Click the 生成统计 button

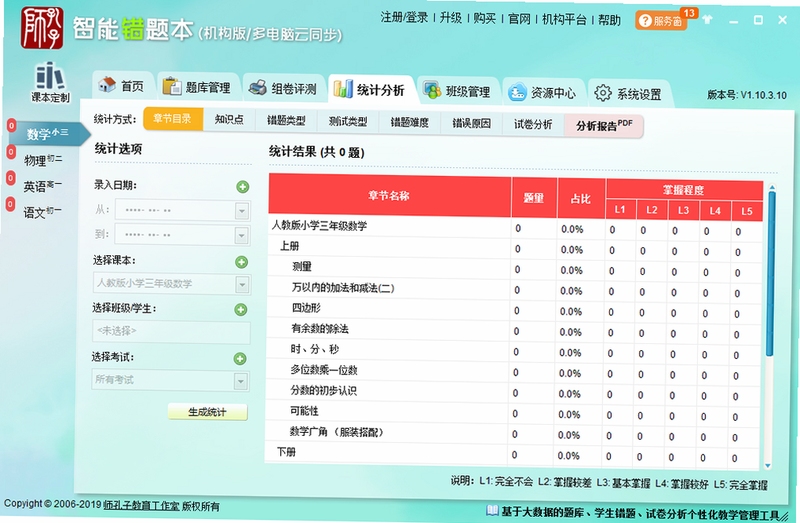point(207,412)
